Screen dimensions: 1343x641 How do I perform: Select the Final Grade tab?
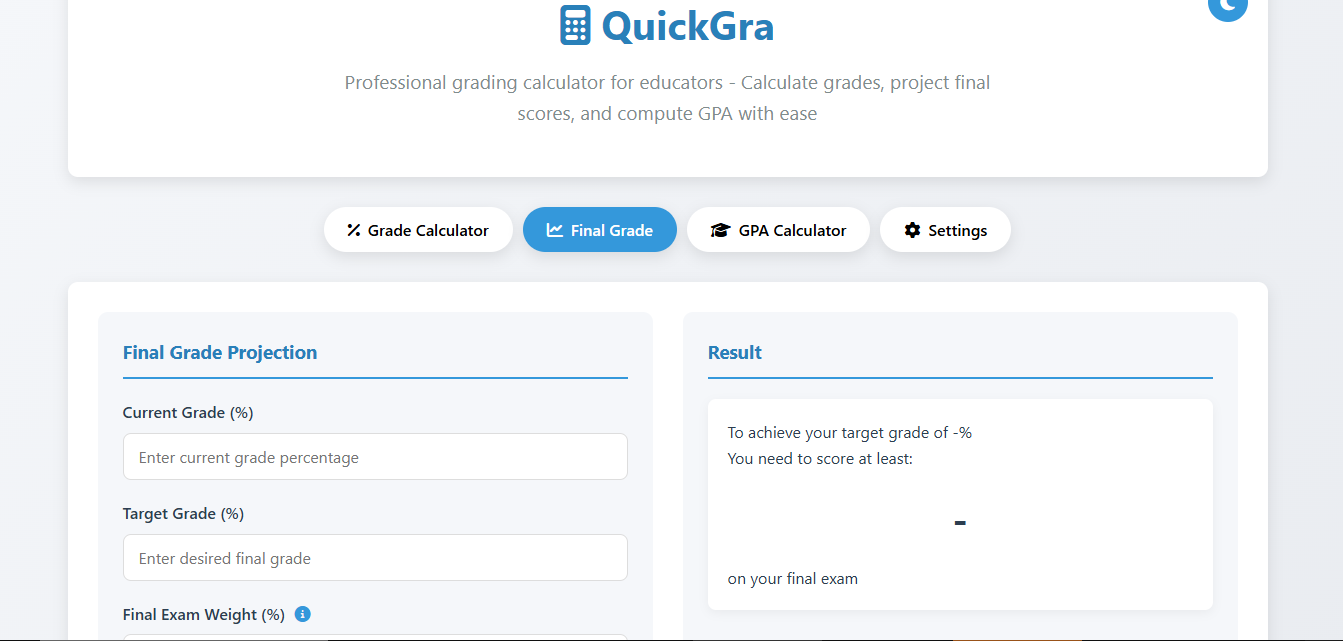600,230
